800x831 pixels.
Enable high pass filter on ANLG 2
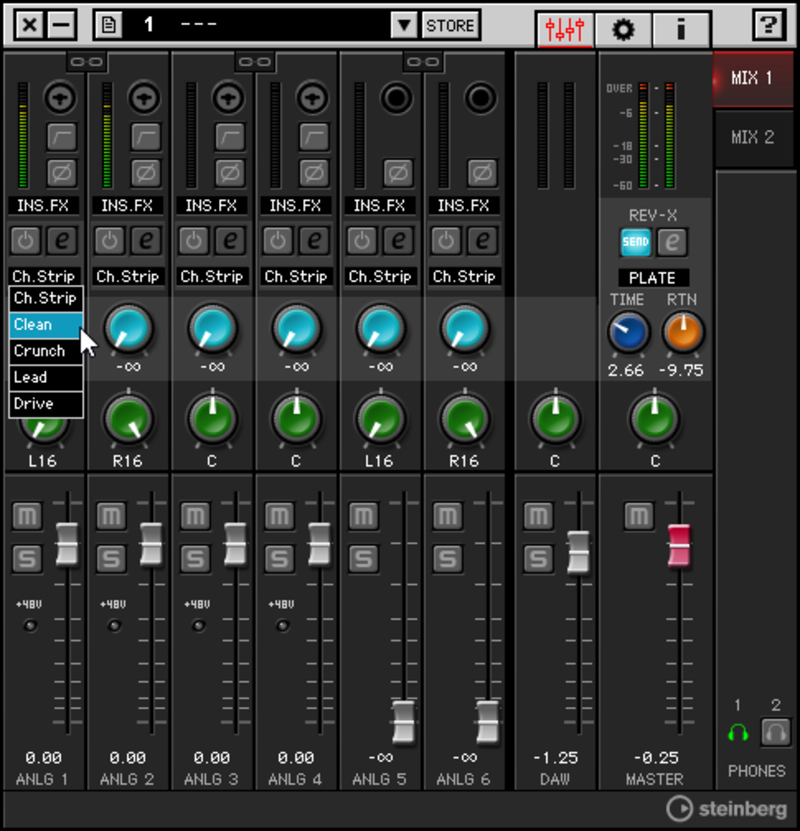point(146,137)
